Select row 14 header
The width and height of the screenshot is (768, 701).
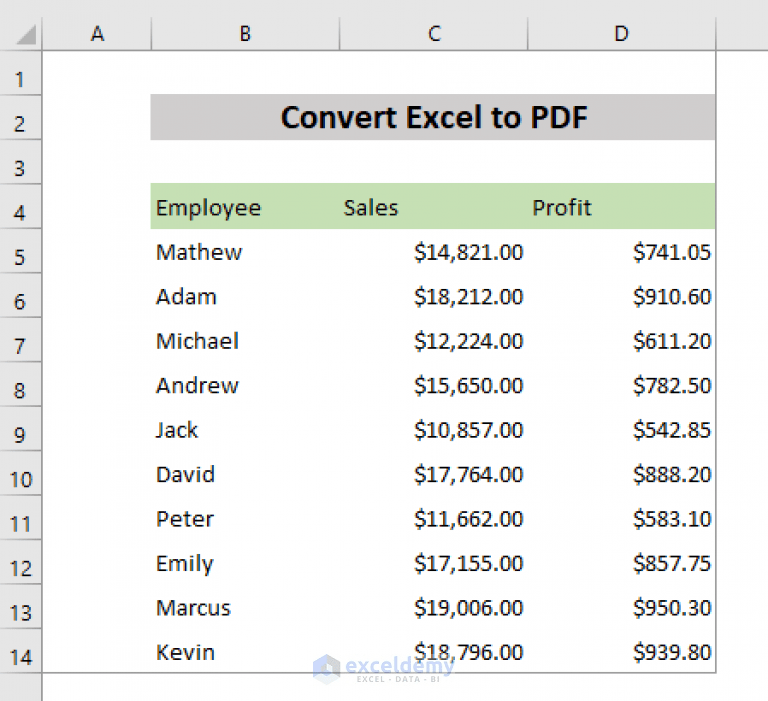(21, 651)
